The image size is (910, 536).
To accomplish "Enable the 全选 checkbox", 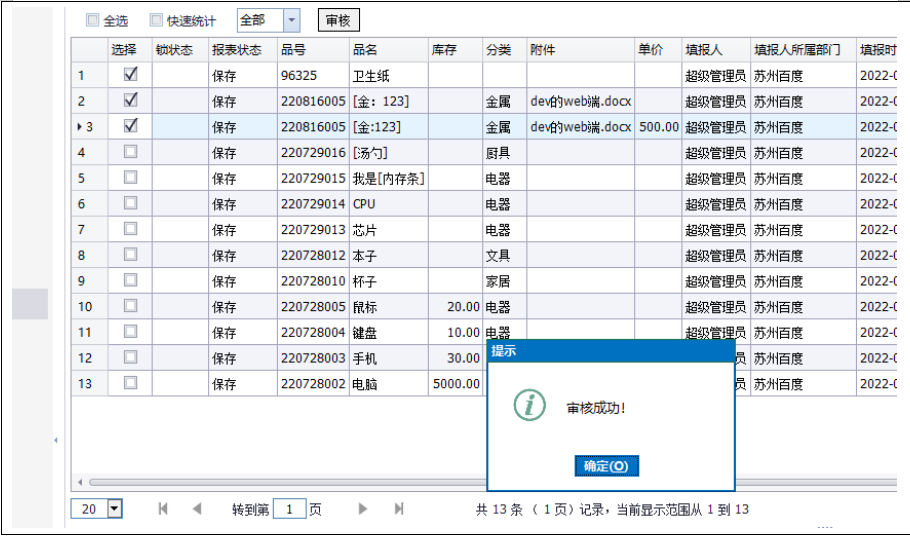I will point(93,20).
